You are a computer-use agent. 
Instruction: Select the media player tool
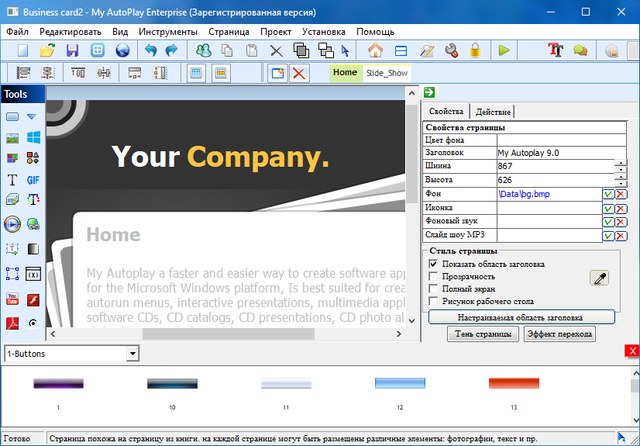point(12,224)
